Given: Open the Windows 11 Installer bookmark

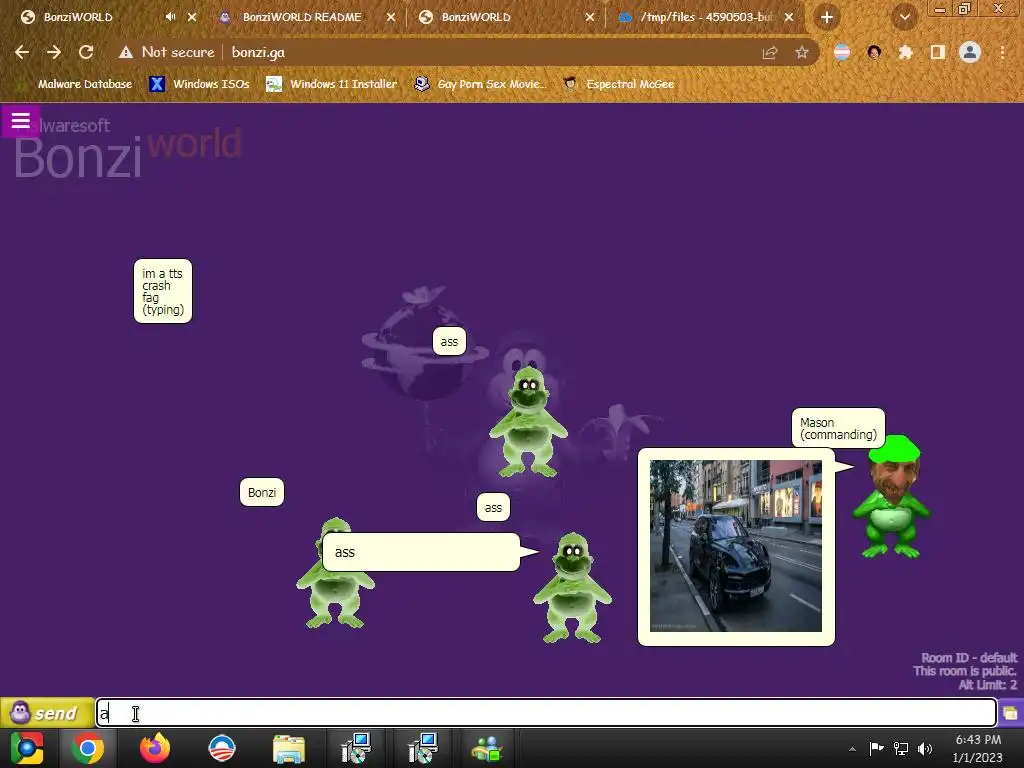Looking at the screenshot, I should click(332, 84).
